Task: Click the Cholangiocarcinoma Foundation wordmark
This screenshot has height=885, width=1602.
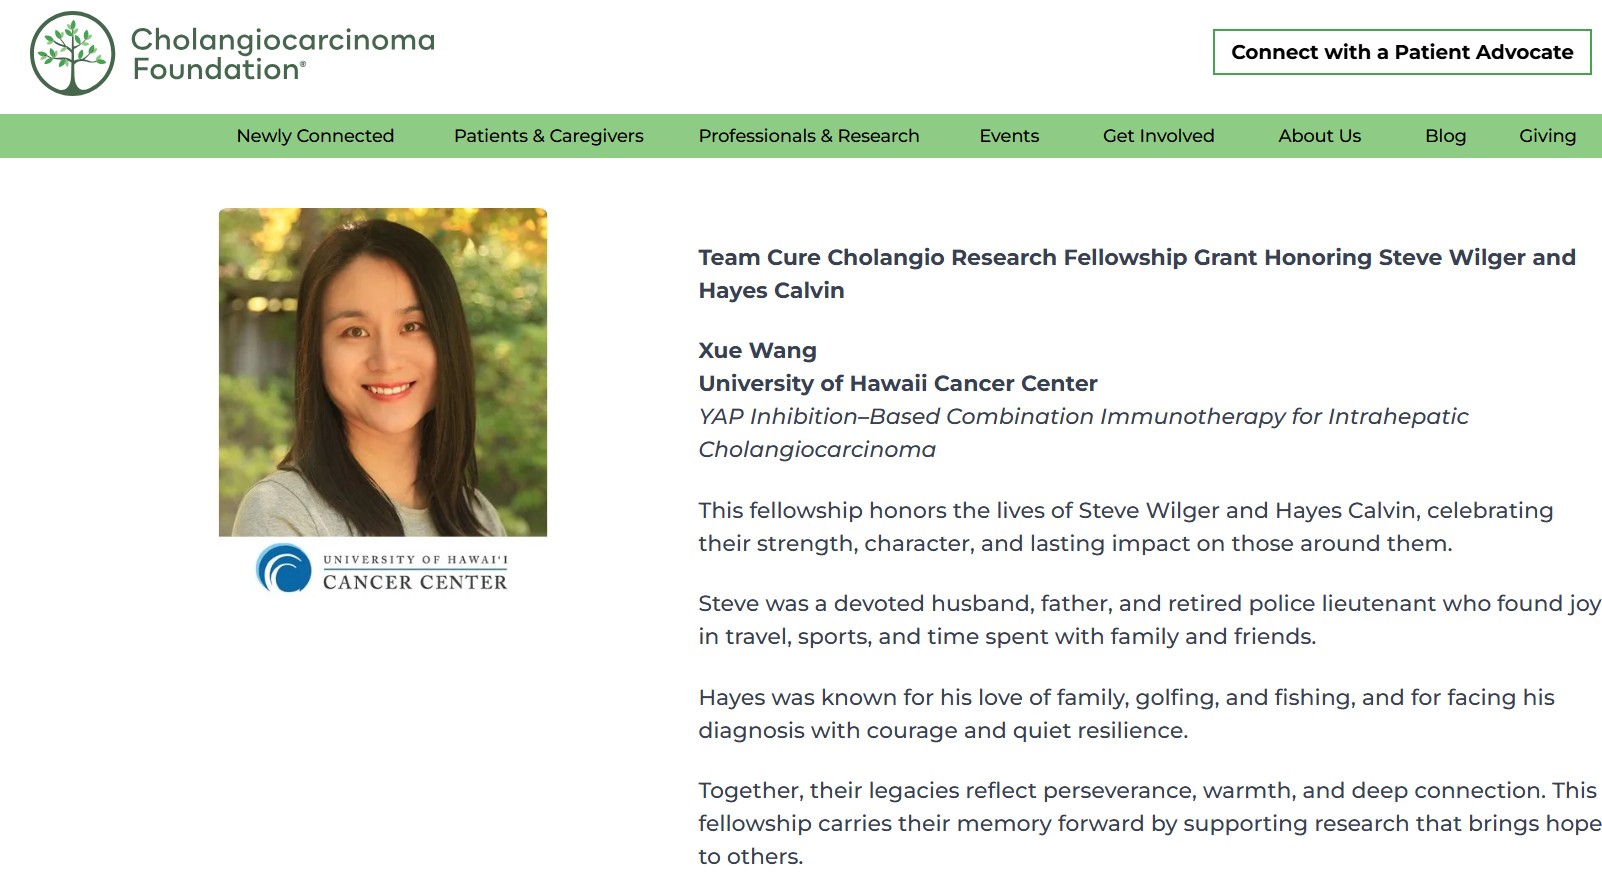Action: click(283, 54)
